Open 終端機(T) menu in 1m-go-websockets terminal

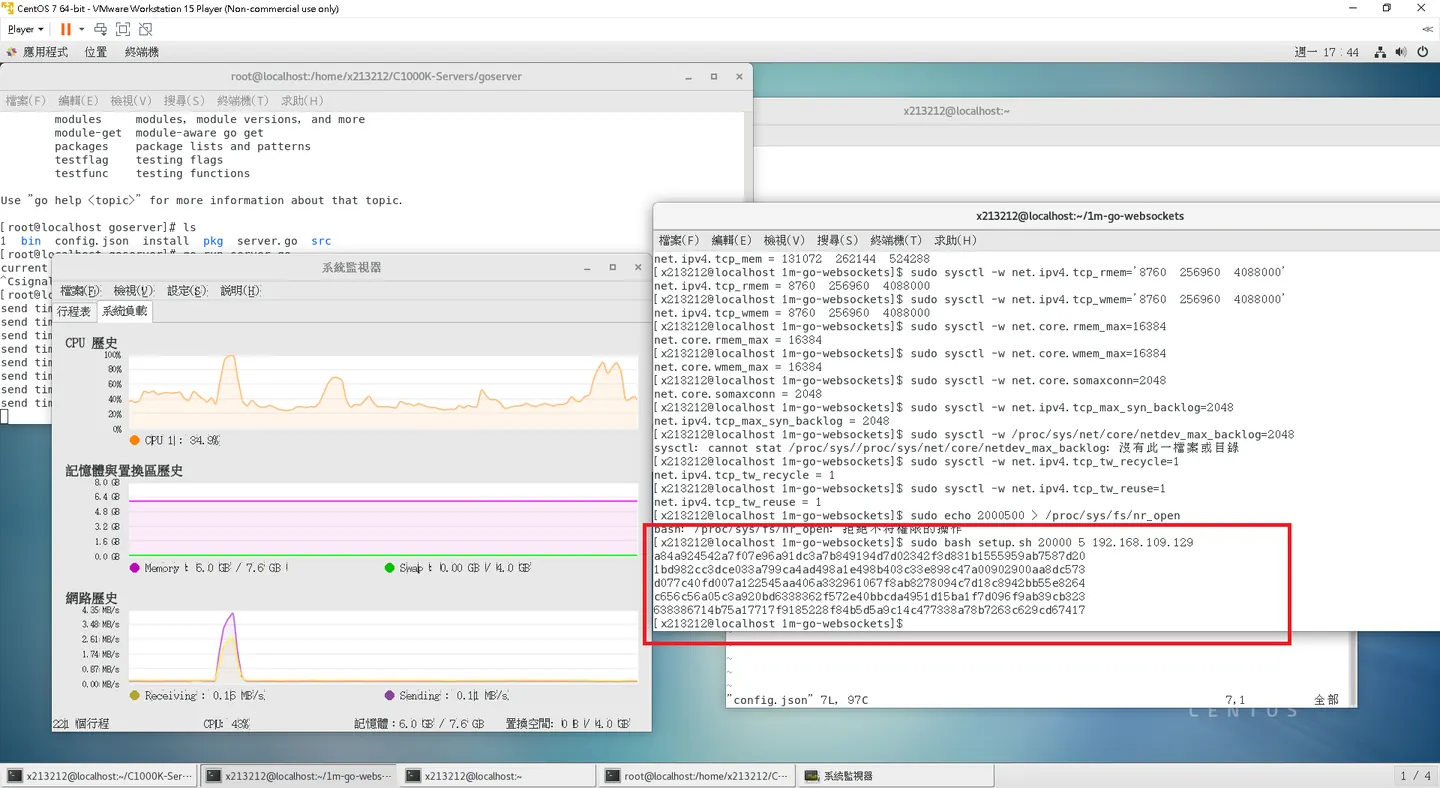[896, 240]
